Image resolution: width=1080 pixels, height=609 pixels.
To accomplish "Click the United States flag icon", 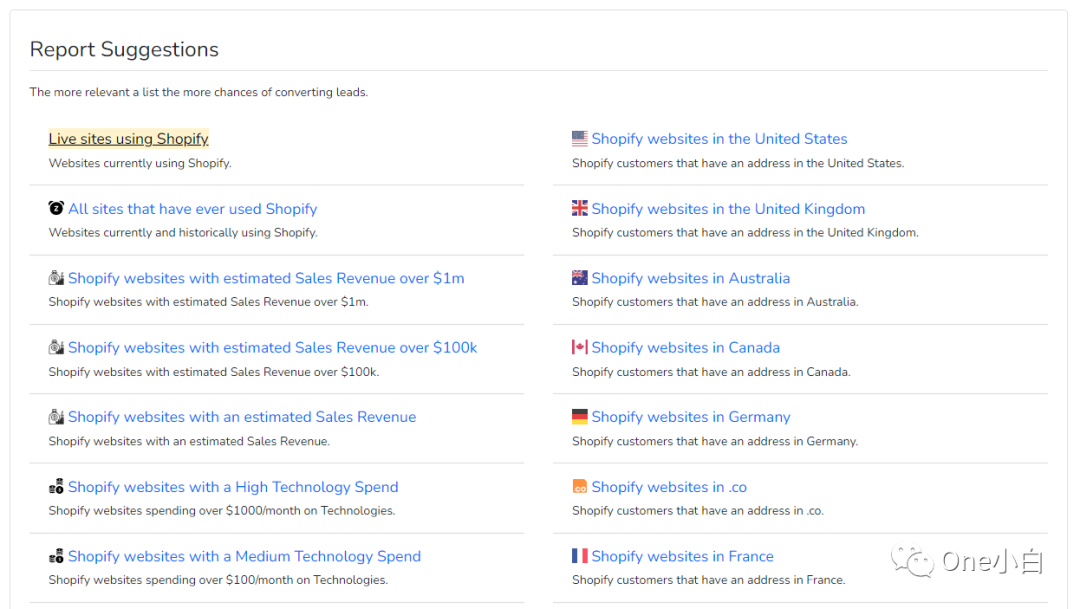I will click(x=580, y=139).
